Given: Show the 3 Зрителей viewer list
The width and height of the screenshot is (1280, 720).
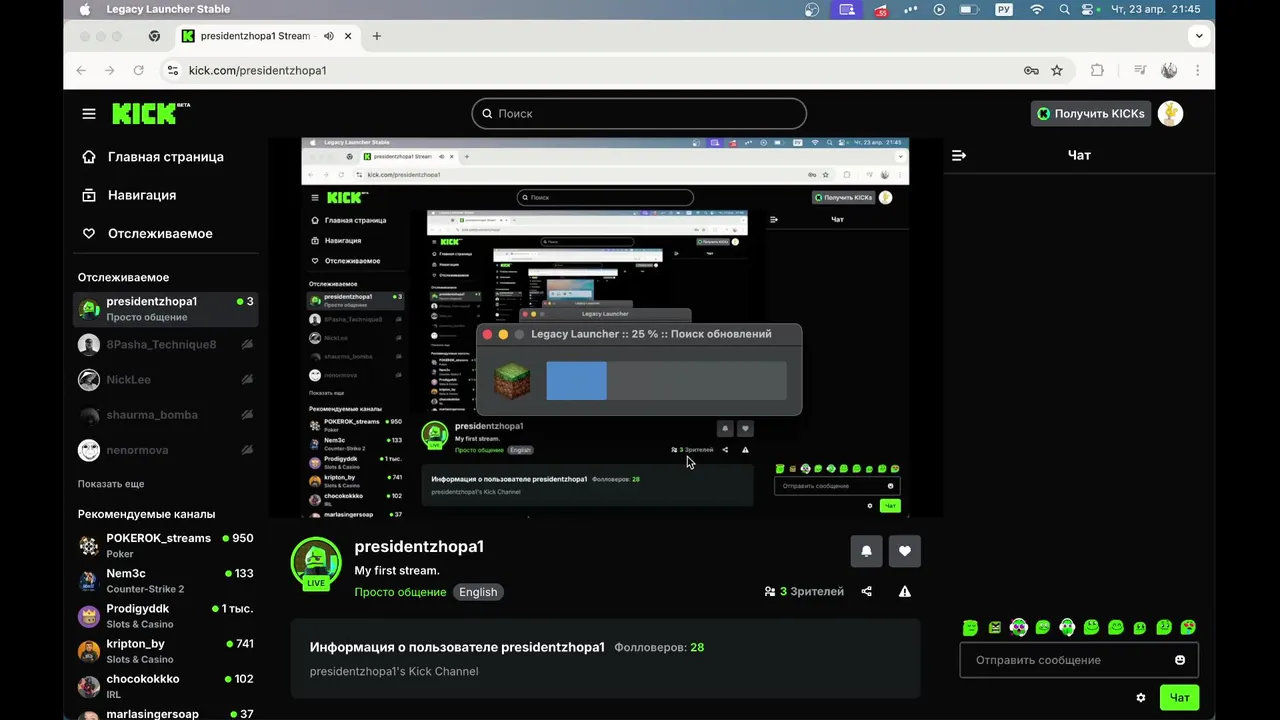Looking at the screenshot, I should (x=804, y=592).
